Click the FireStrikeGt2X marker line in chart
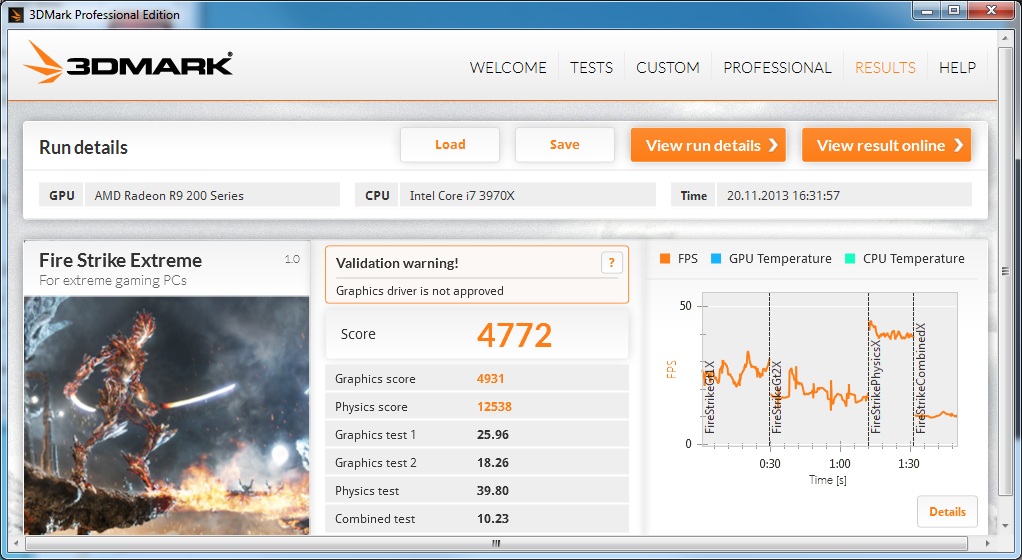This screenshot has width=1022, height=560. click(770, 369)
